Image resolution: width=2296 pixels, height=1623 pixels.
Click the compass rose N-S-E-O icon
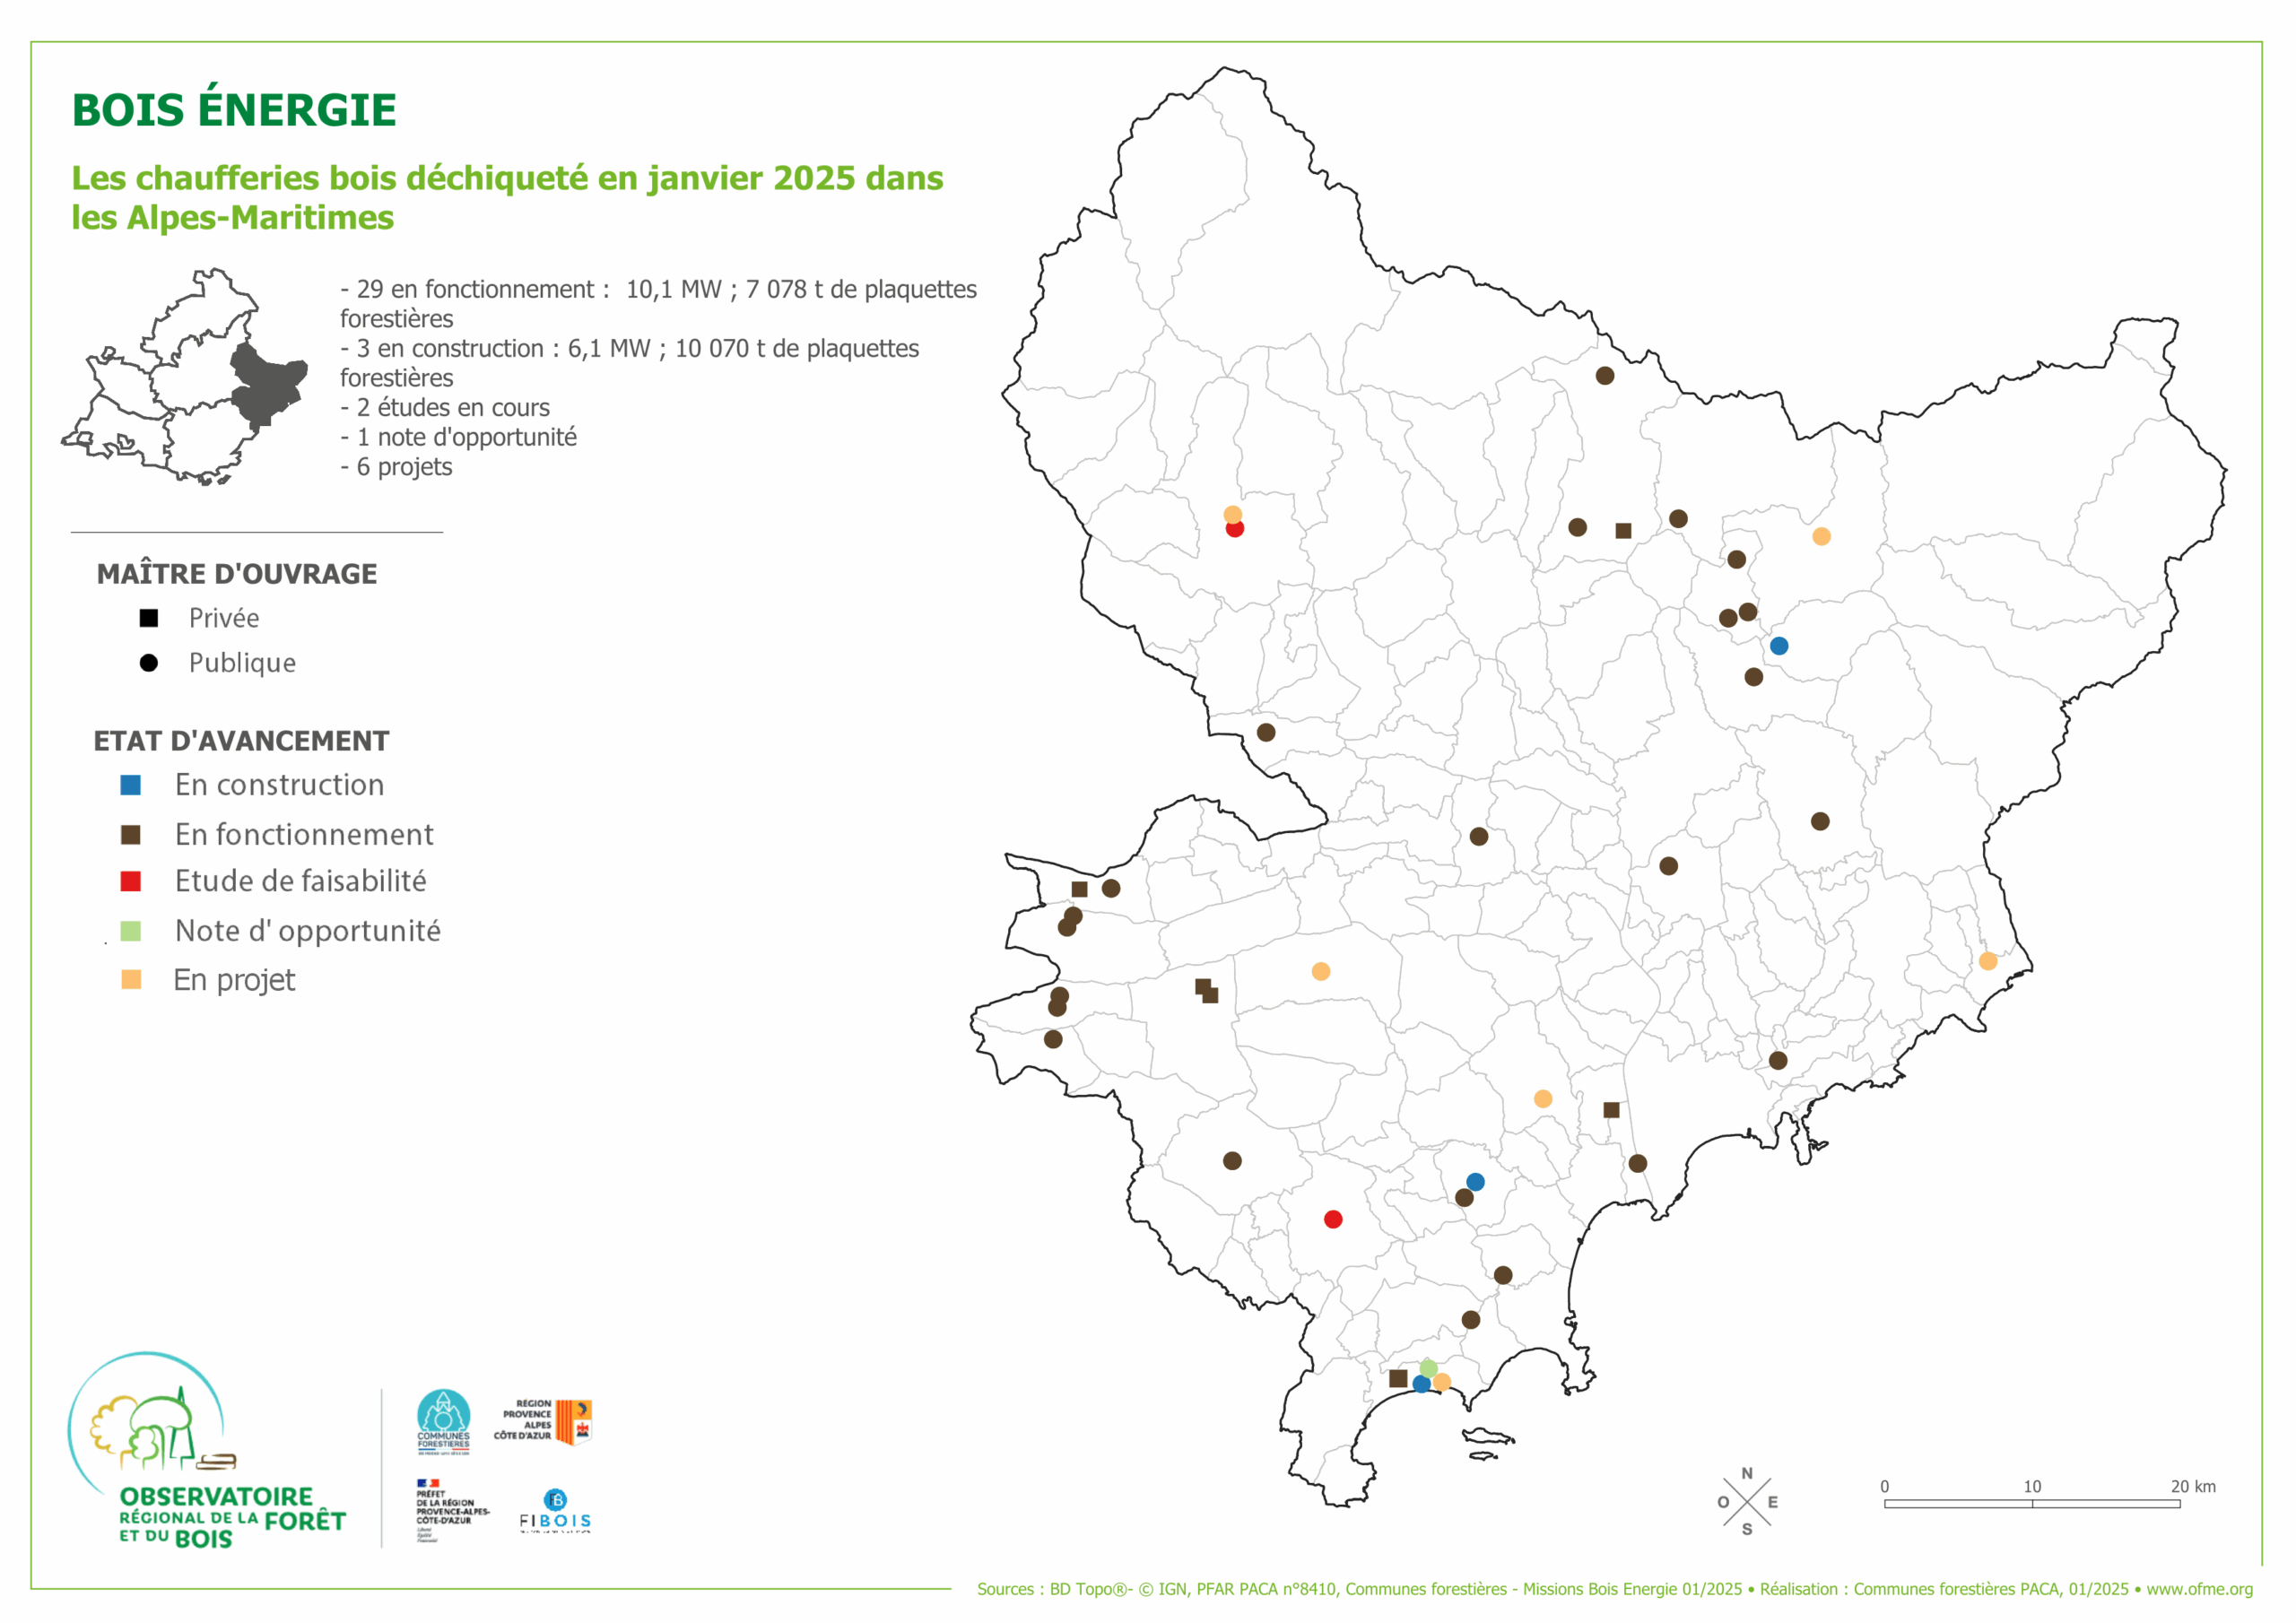(x=1747, y=1502)
